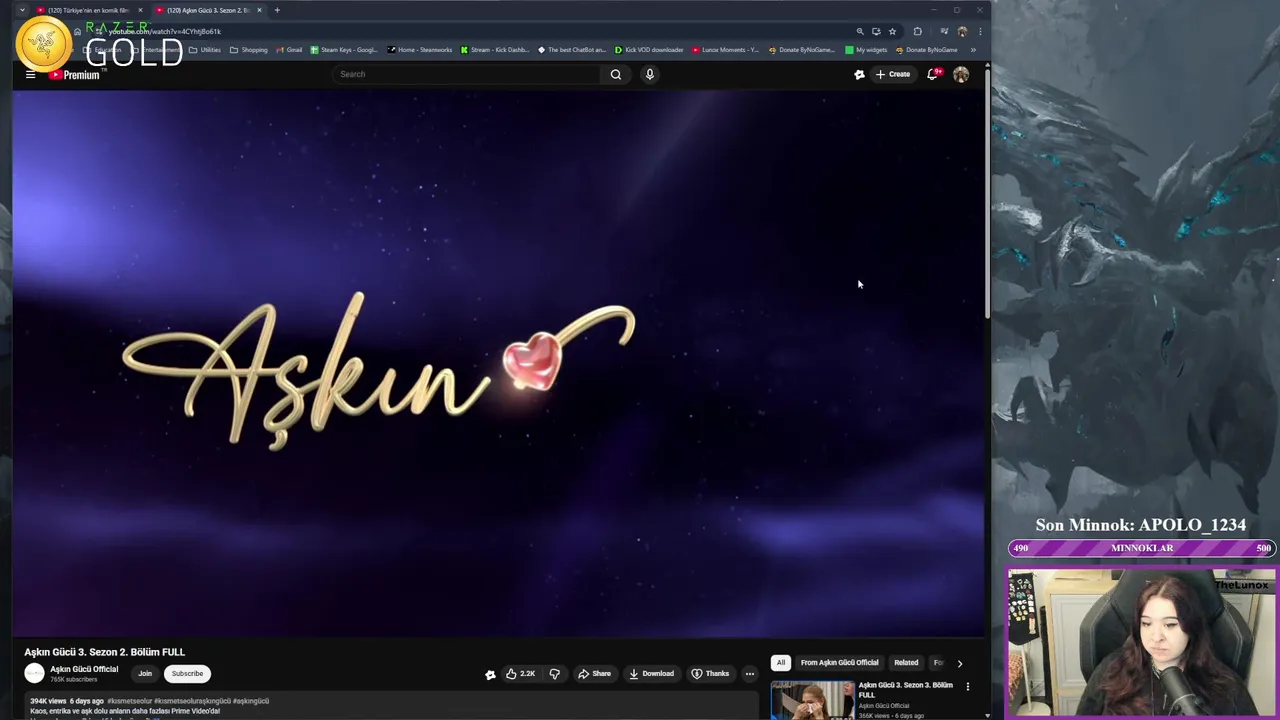Viewport: 1280px width, 720px height.
Task: Click the YouTube search input field
Action: (x=465, y=74)
